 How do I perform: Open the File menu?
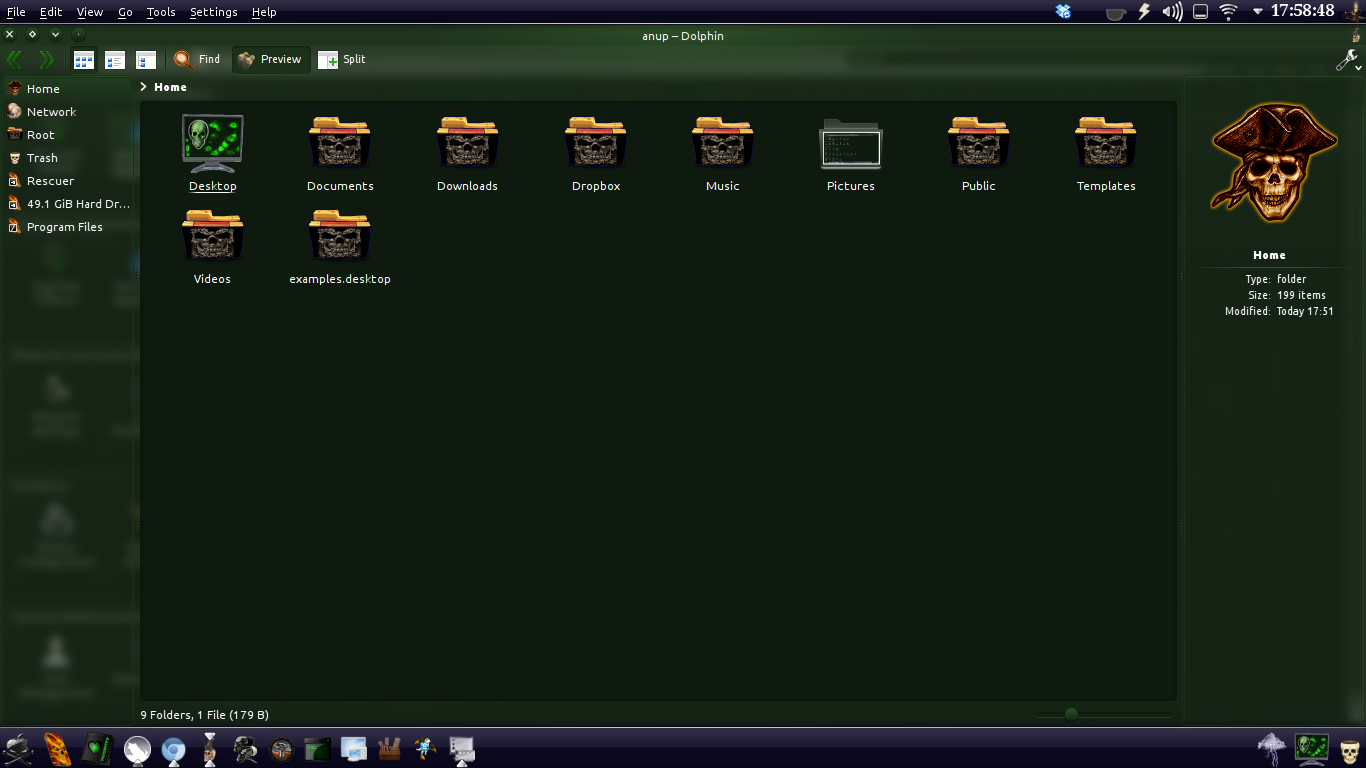click(16, 12)
